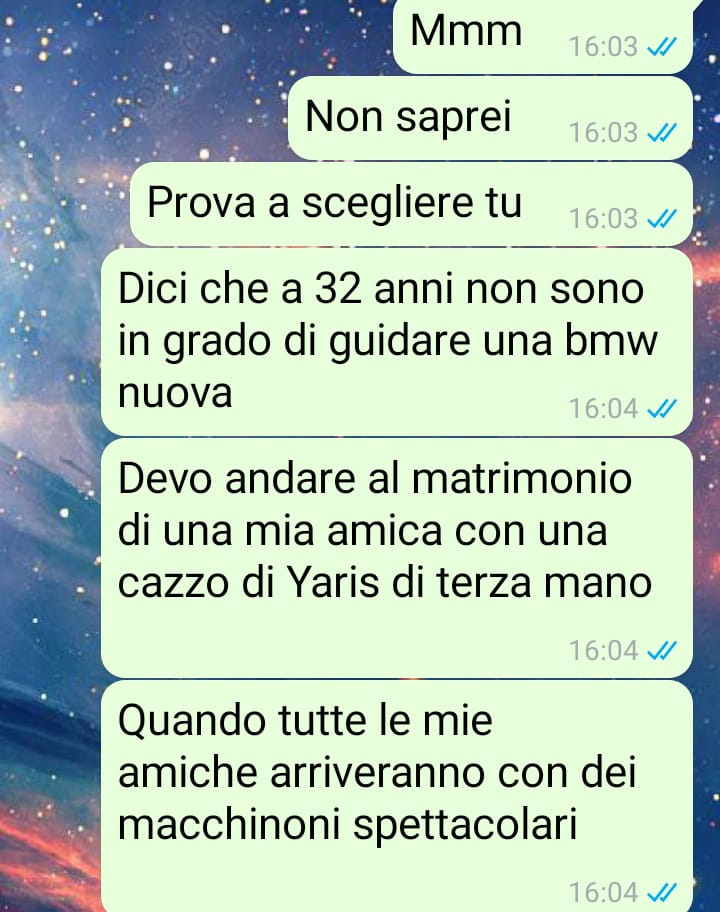Click blue double check on the Yaris message

point(662,650)
